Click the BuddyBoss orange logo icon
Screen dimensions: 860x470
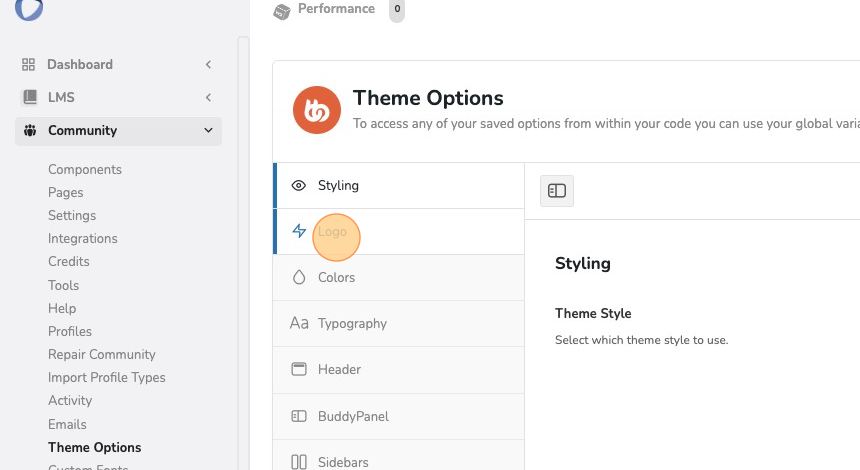click(x=316, y=110)
